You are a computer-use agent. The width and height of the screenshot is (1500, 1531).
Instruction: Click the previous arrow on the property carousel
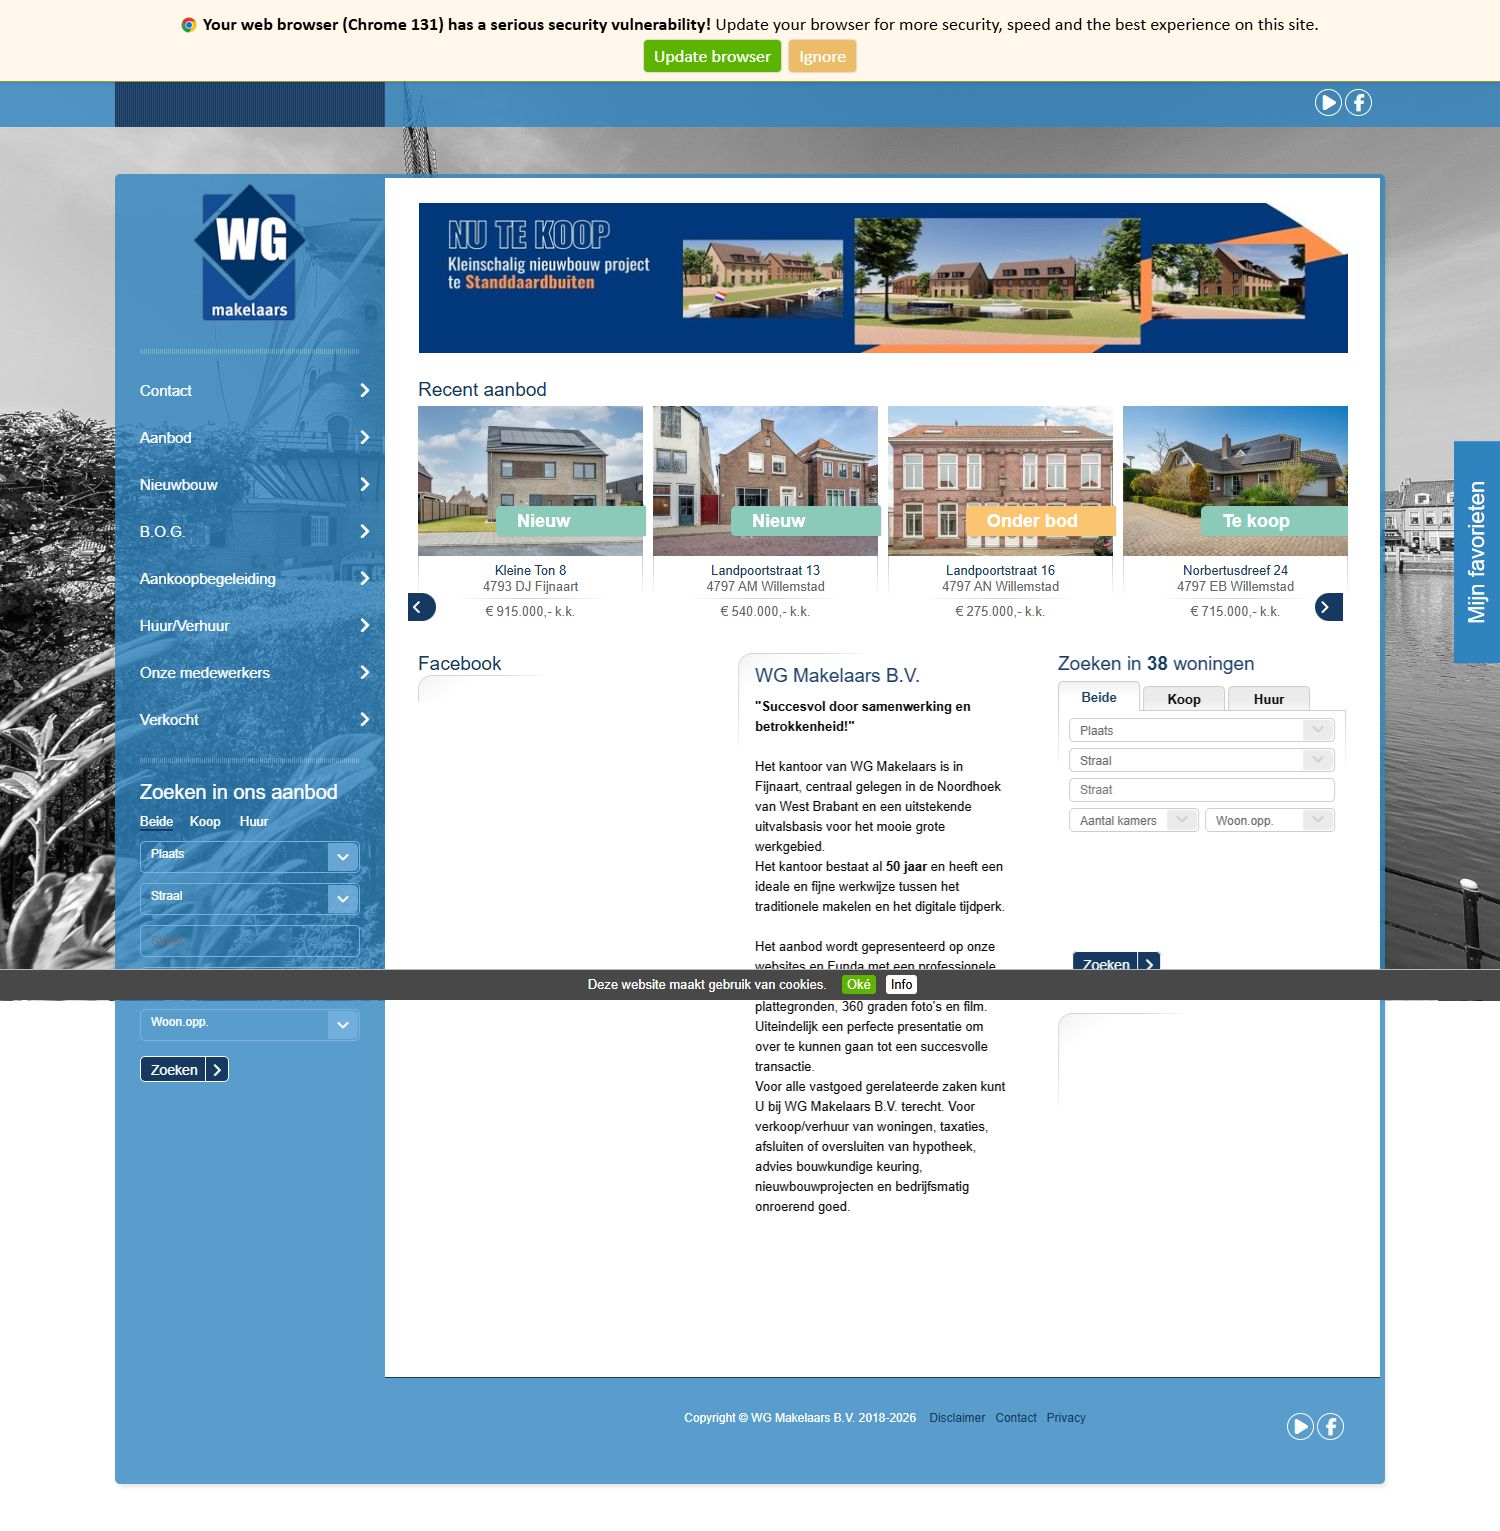[421, 607]
